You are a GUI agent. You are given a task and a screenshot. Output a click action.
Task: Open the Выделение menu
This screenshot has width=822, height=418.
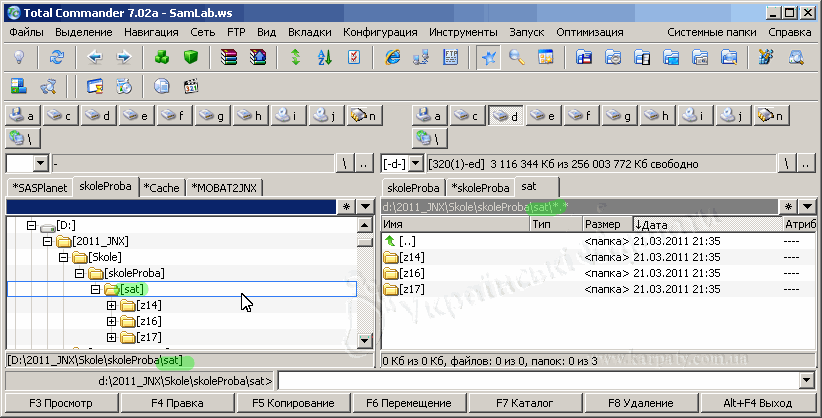pyautogui.click(x=84, y=33)
